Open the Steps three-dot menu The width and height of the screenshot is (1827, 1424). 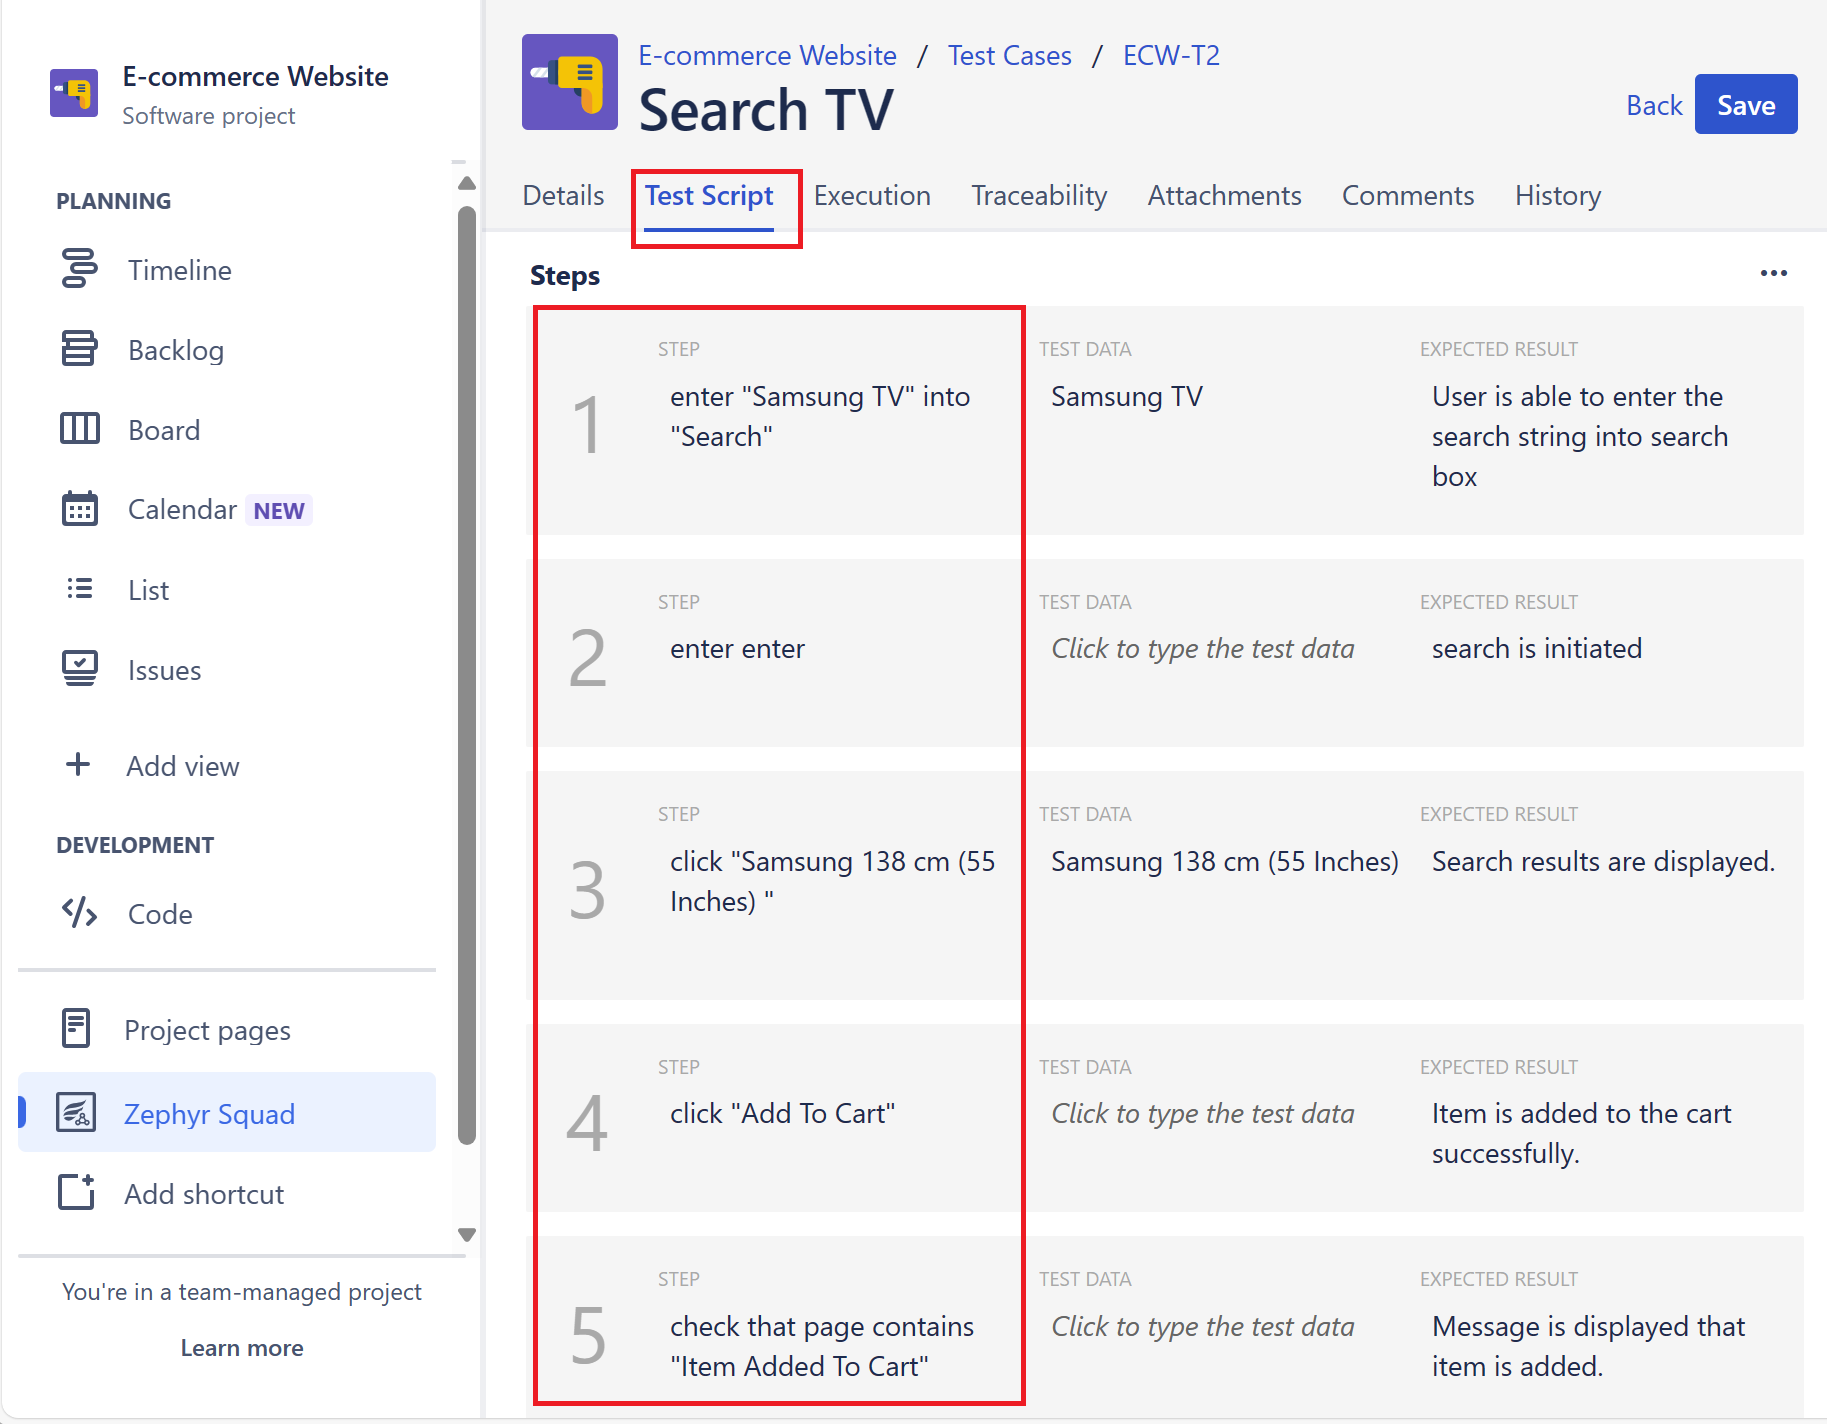pyautogui.click(x=1773, y=273)
